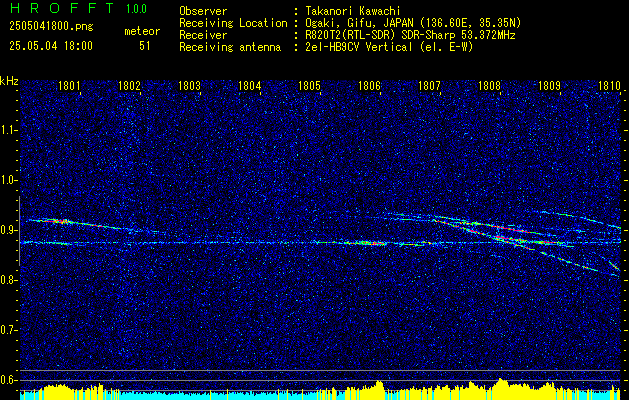Click the meteor label
This screenshot has width=629, height=400.
(142, 31)
